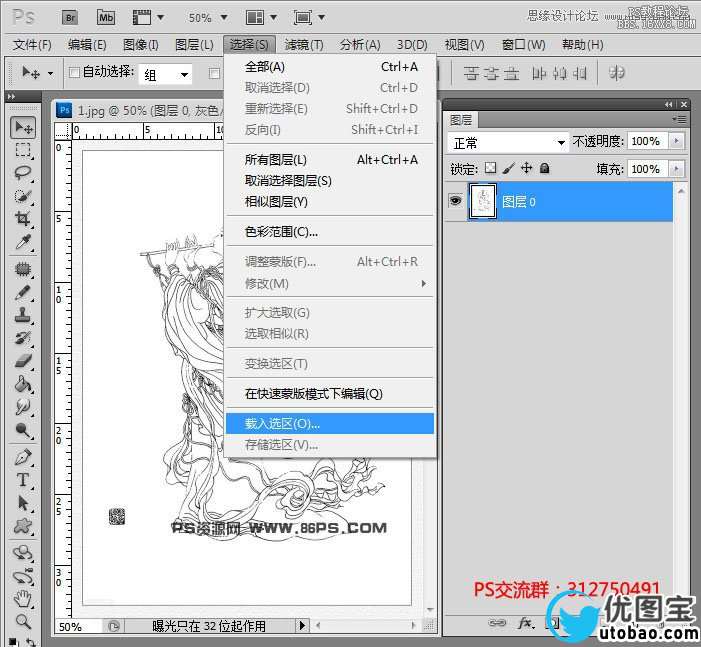Select the Brush tool
Viewport: 701px width, 647px height.
pyautogui.click(x=23, y=292)
